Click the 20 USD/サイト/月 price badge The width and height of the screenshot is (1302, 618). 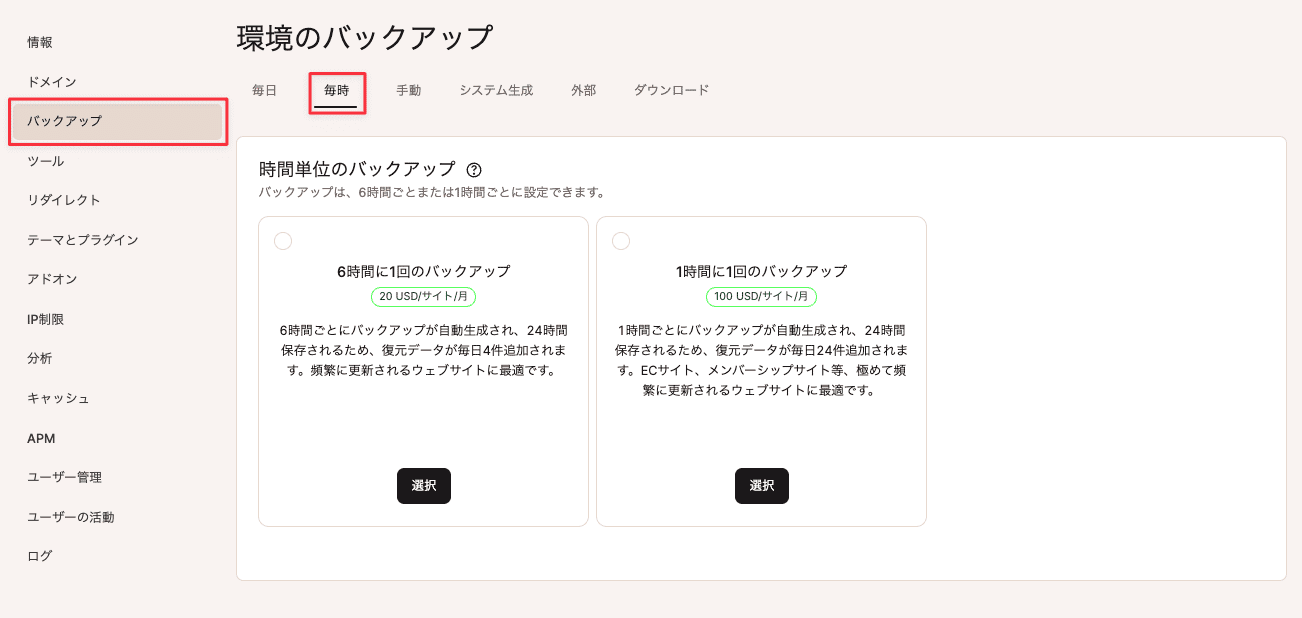423,296
